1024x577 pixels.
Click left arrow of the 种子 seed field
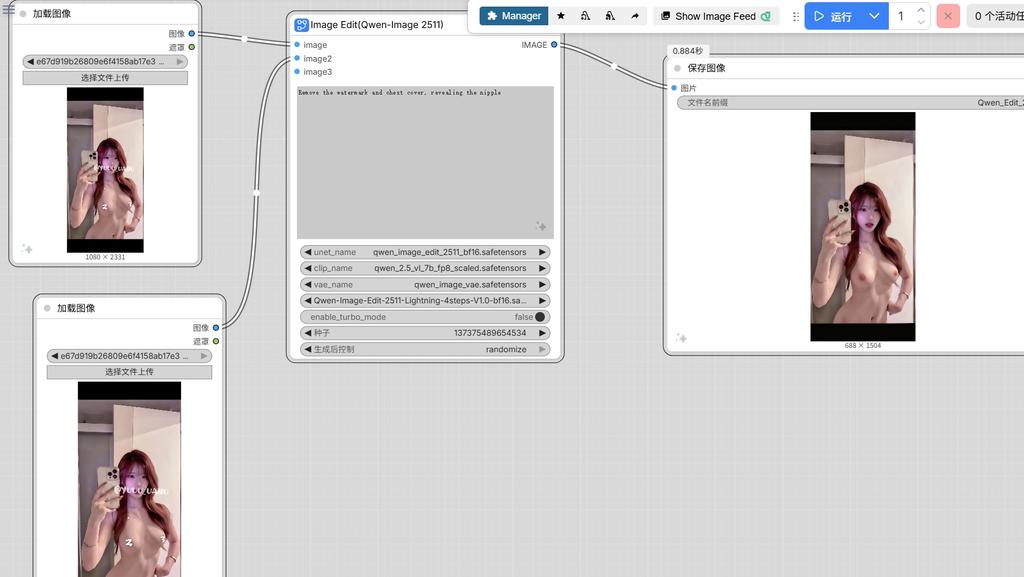(x=308, y=333)
